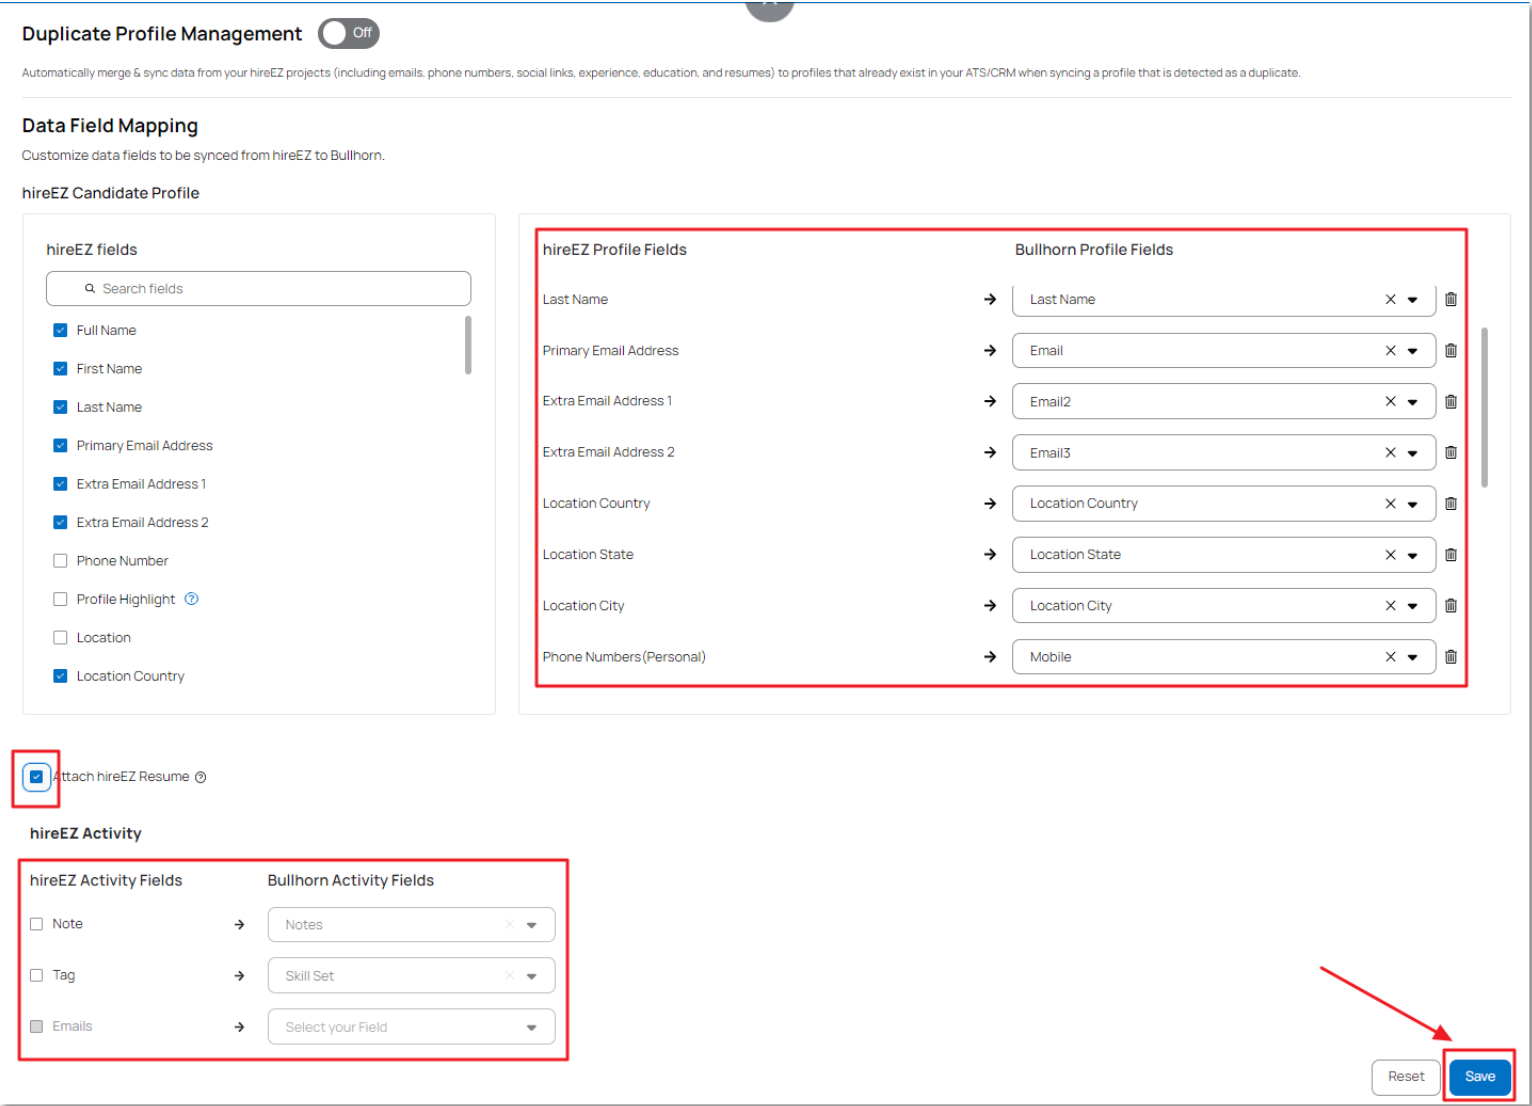Clear the Email2 Bullhorn field selection
The width and height of the screenshot is (1532, 1106).
coord(1390,401)
